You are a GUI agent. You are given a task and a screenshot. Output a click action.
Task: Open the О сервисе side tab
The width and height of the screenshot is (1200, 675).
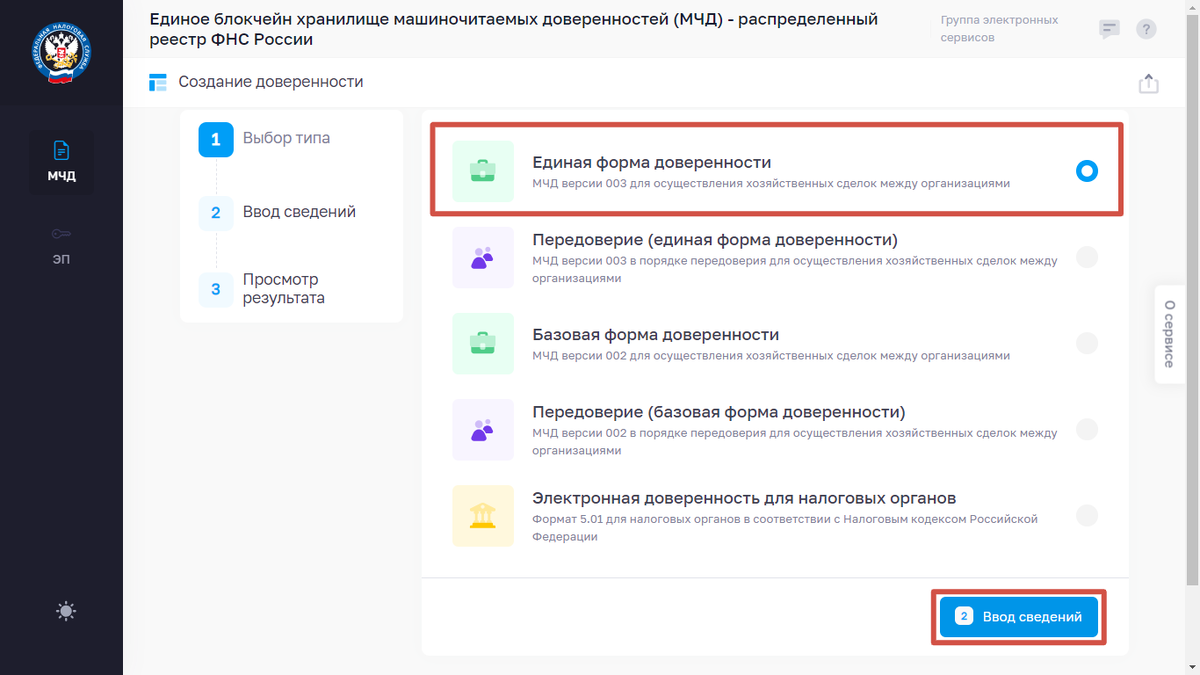pyautogui.click(x=1168, y=334)
